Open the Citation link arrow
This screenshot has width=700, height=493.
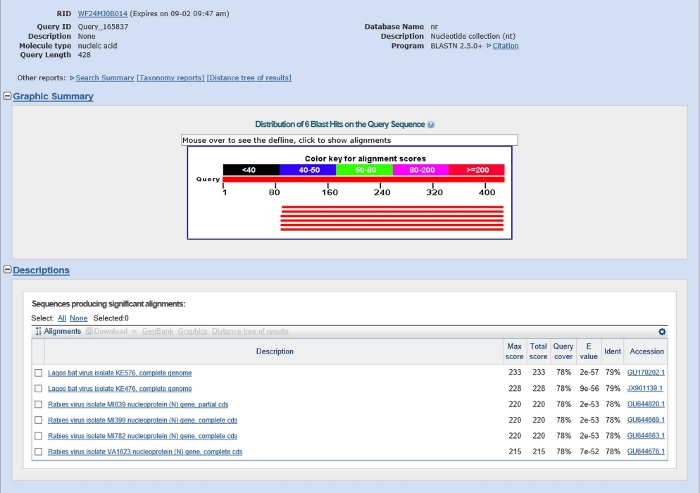coord(489,46)
